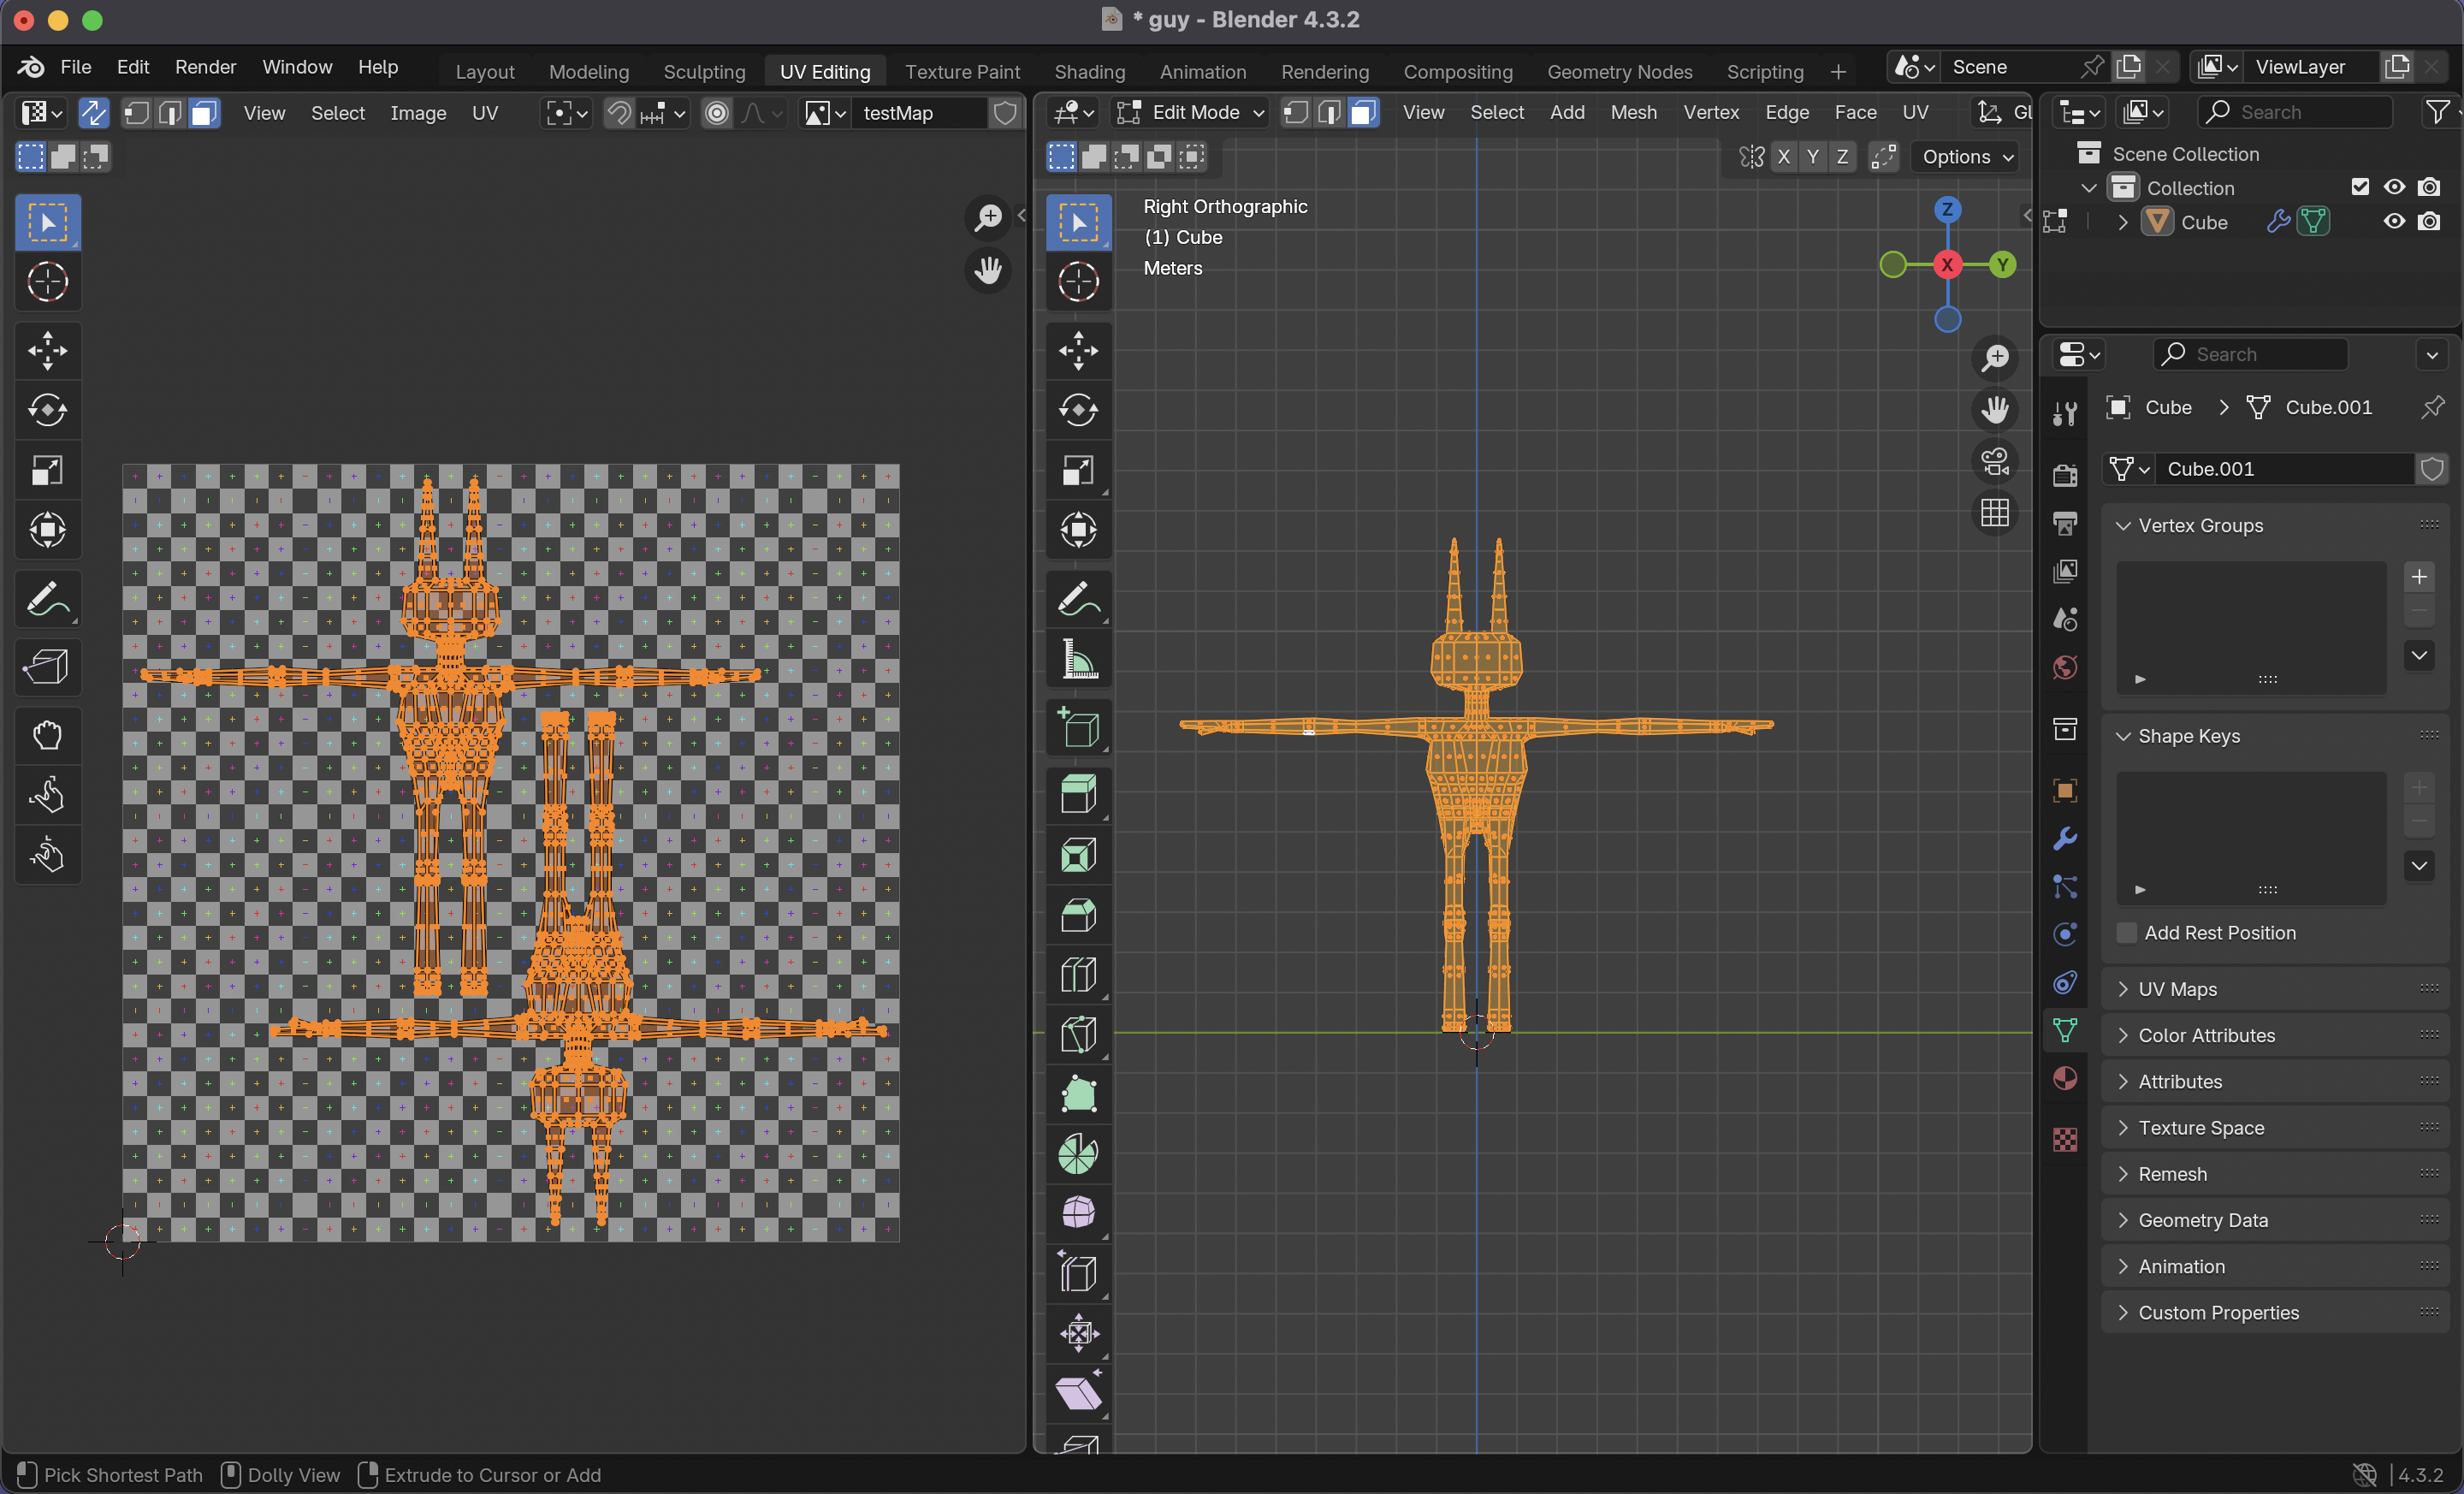
Task: Select the Measure tool in viewport toolbar
Action: tap(1078, 660)
